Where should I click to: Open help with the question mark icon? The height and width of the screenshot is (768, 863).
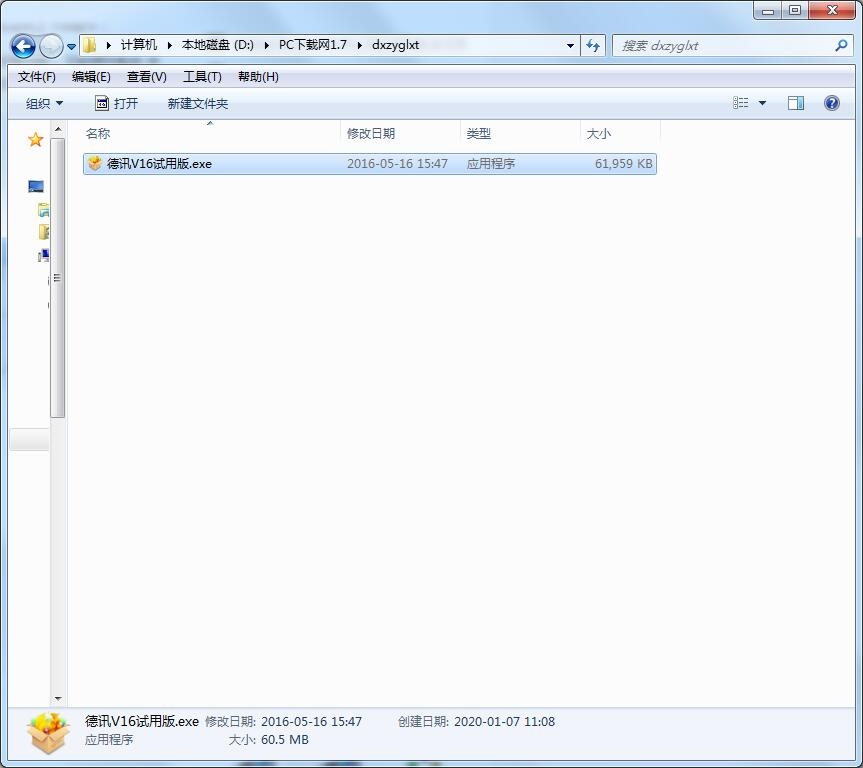click(832, 103)
